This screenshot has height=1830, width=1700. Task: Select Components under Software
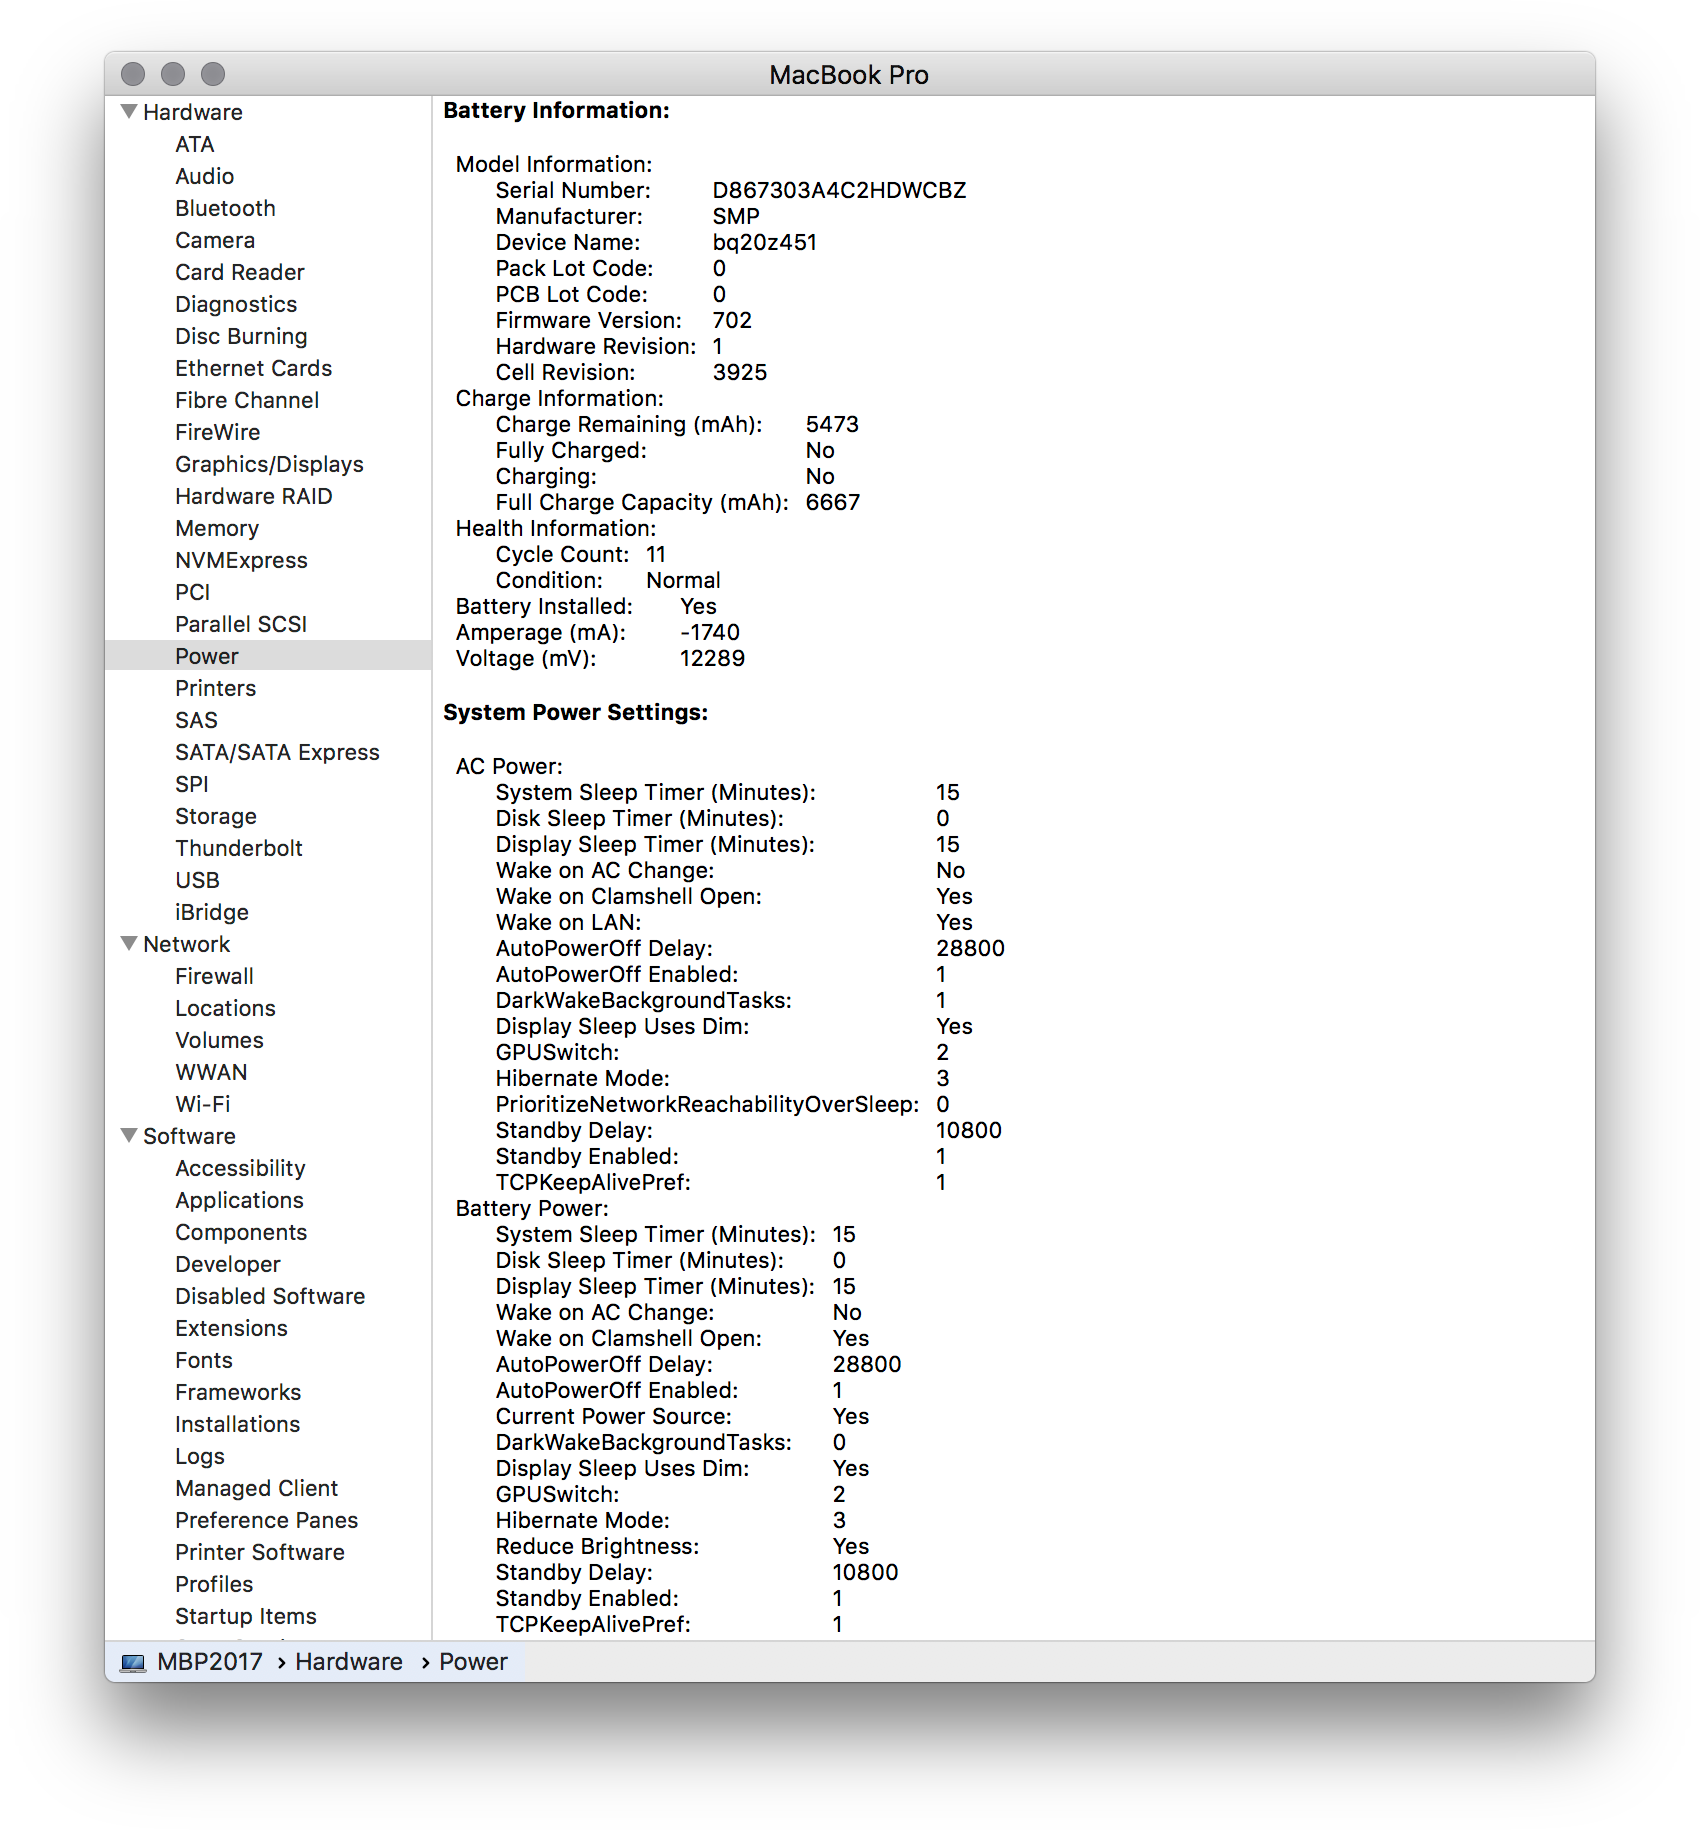click(x=241, y=1232)
